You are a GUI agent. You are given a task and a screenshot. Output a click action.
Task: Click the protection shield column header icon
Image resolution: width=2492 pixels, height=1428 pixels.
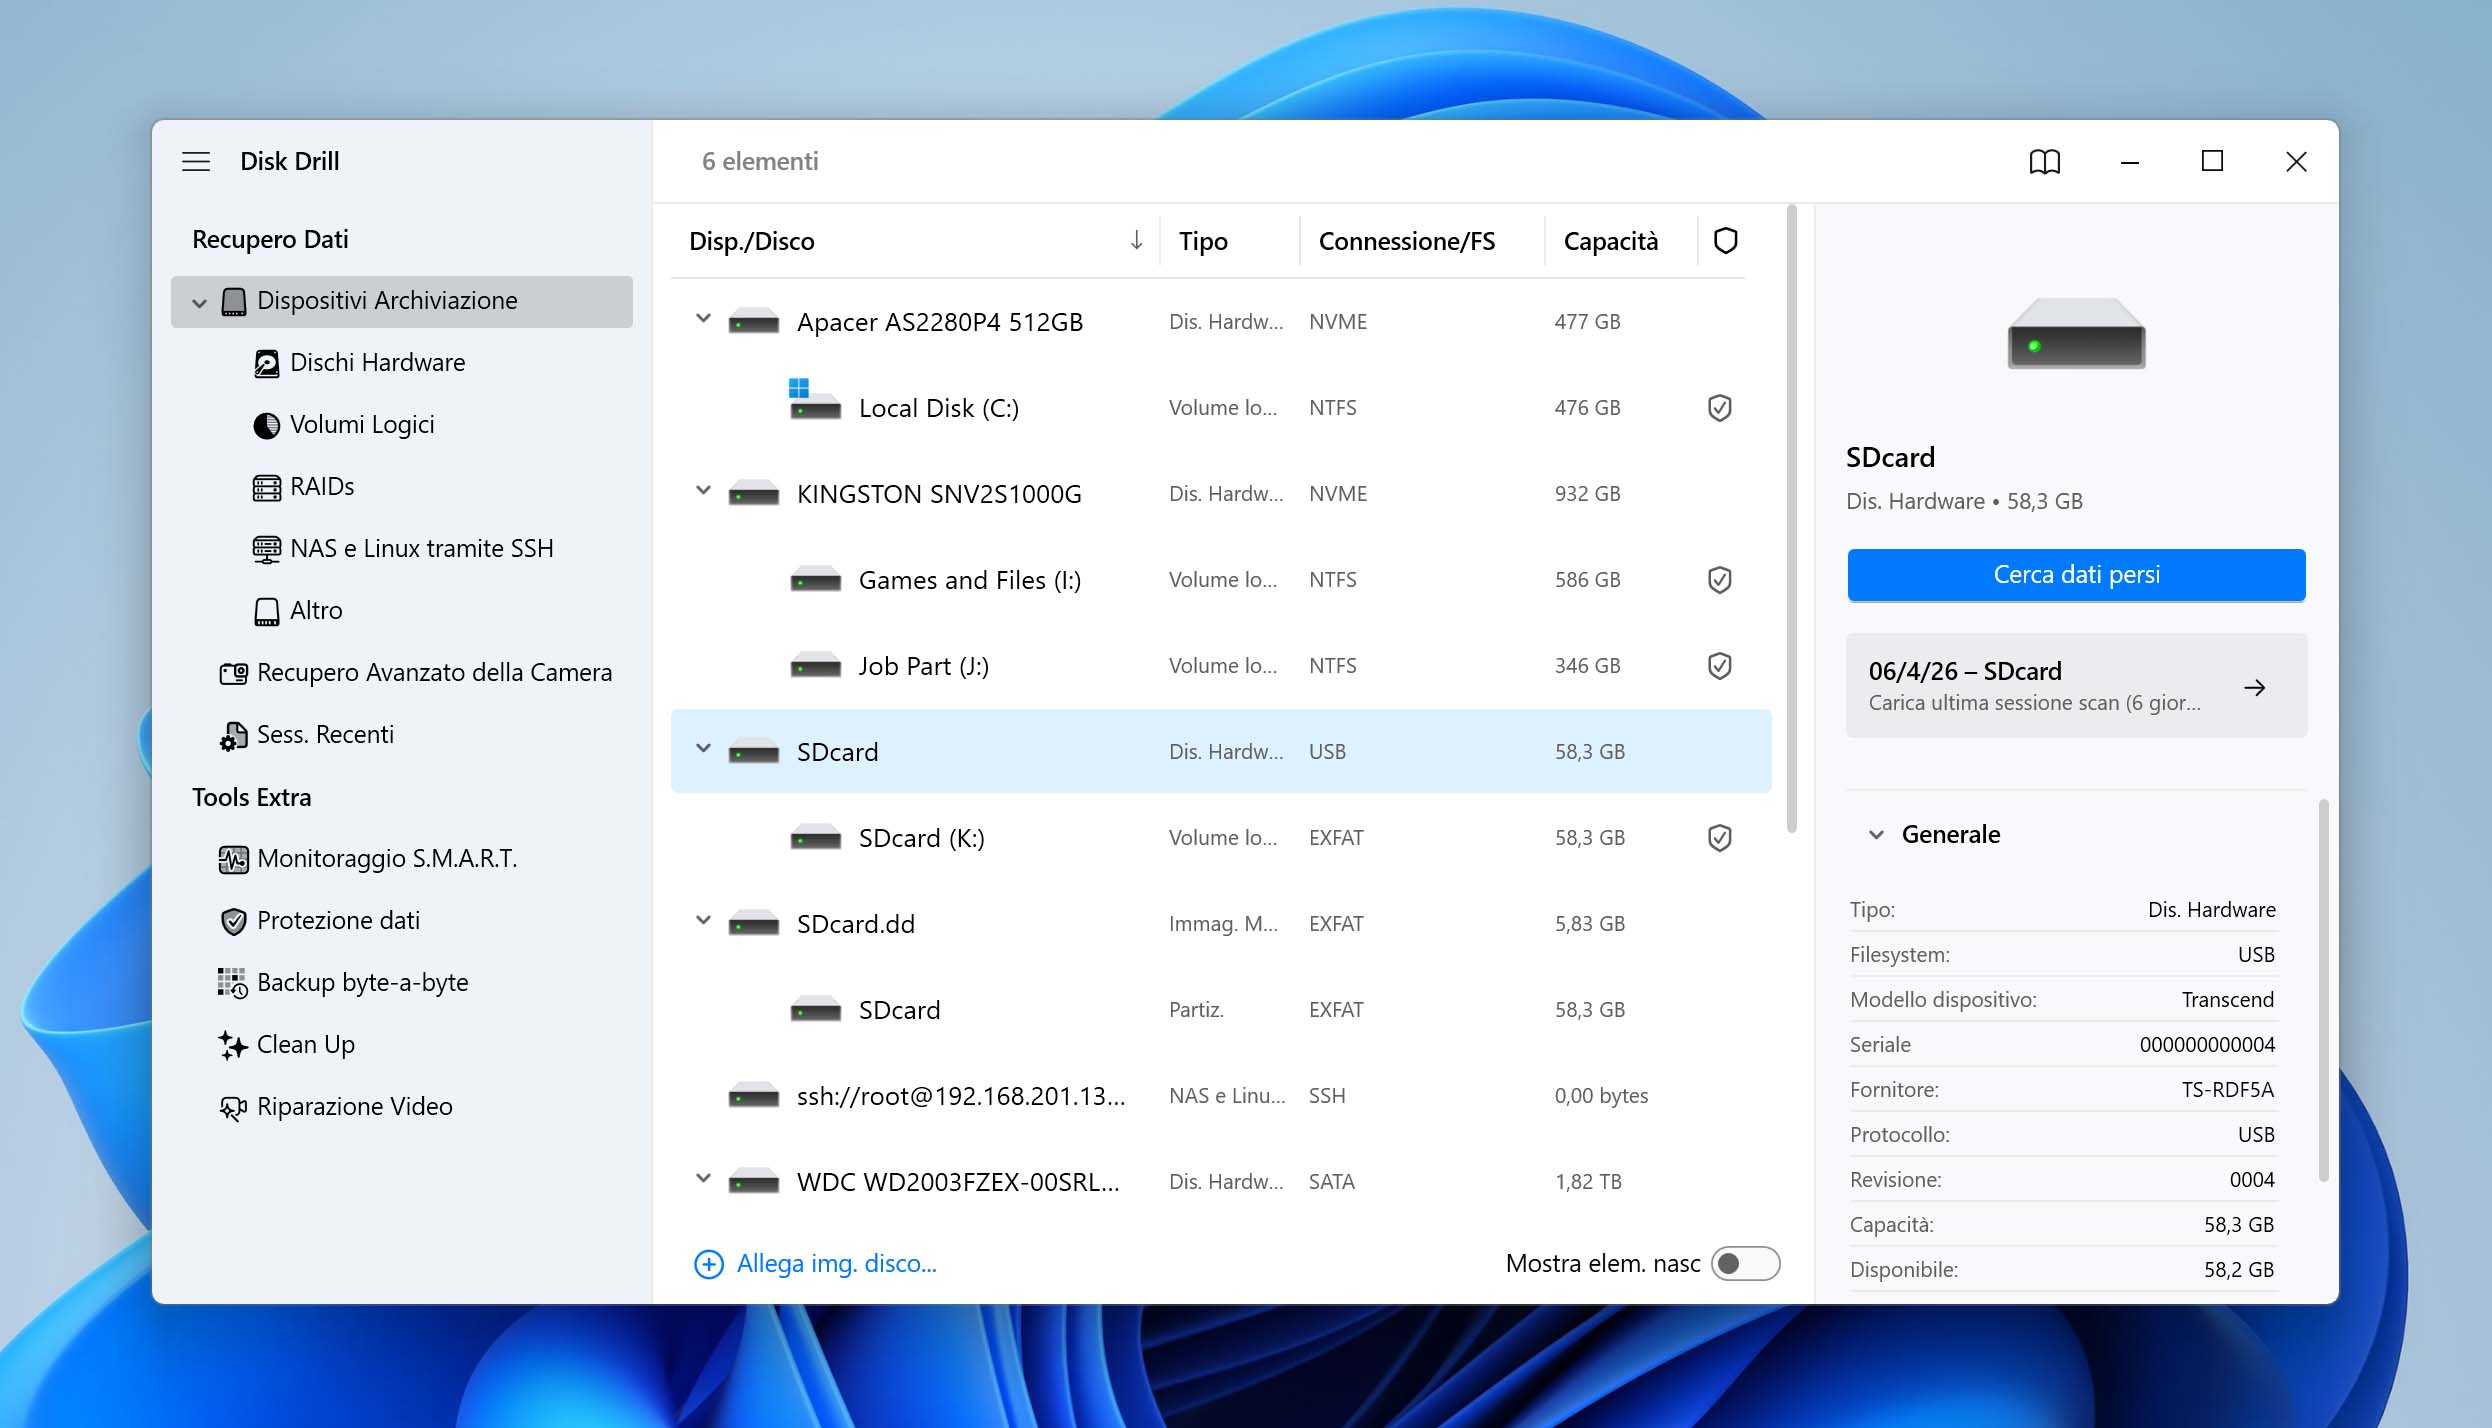(x=1725, y=240)
